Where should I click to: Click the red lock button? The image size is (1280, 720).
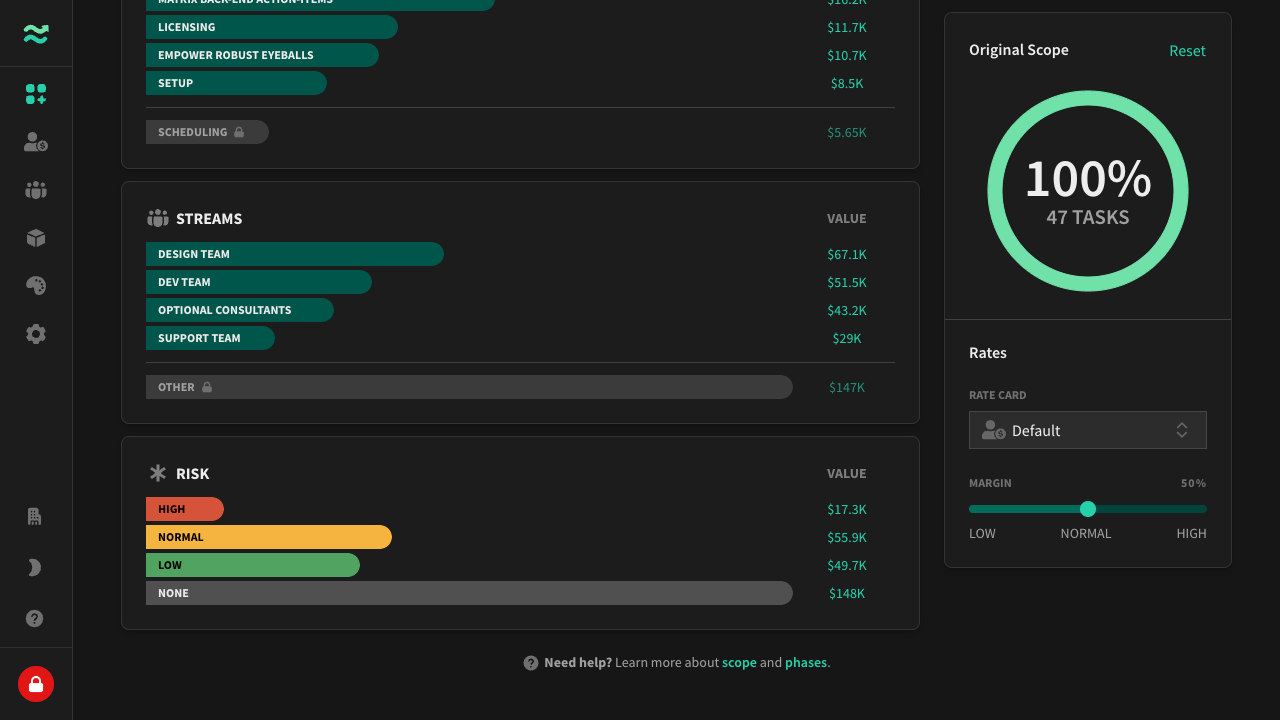(x=36, y=684)
